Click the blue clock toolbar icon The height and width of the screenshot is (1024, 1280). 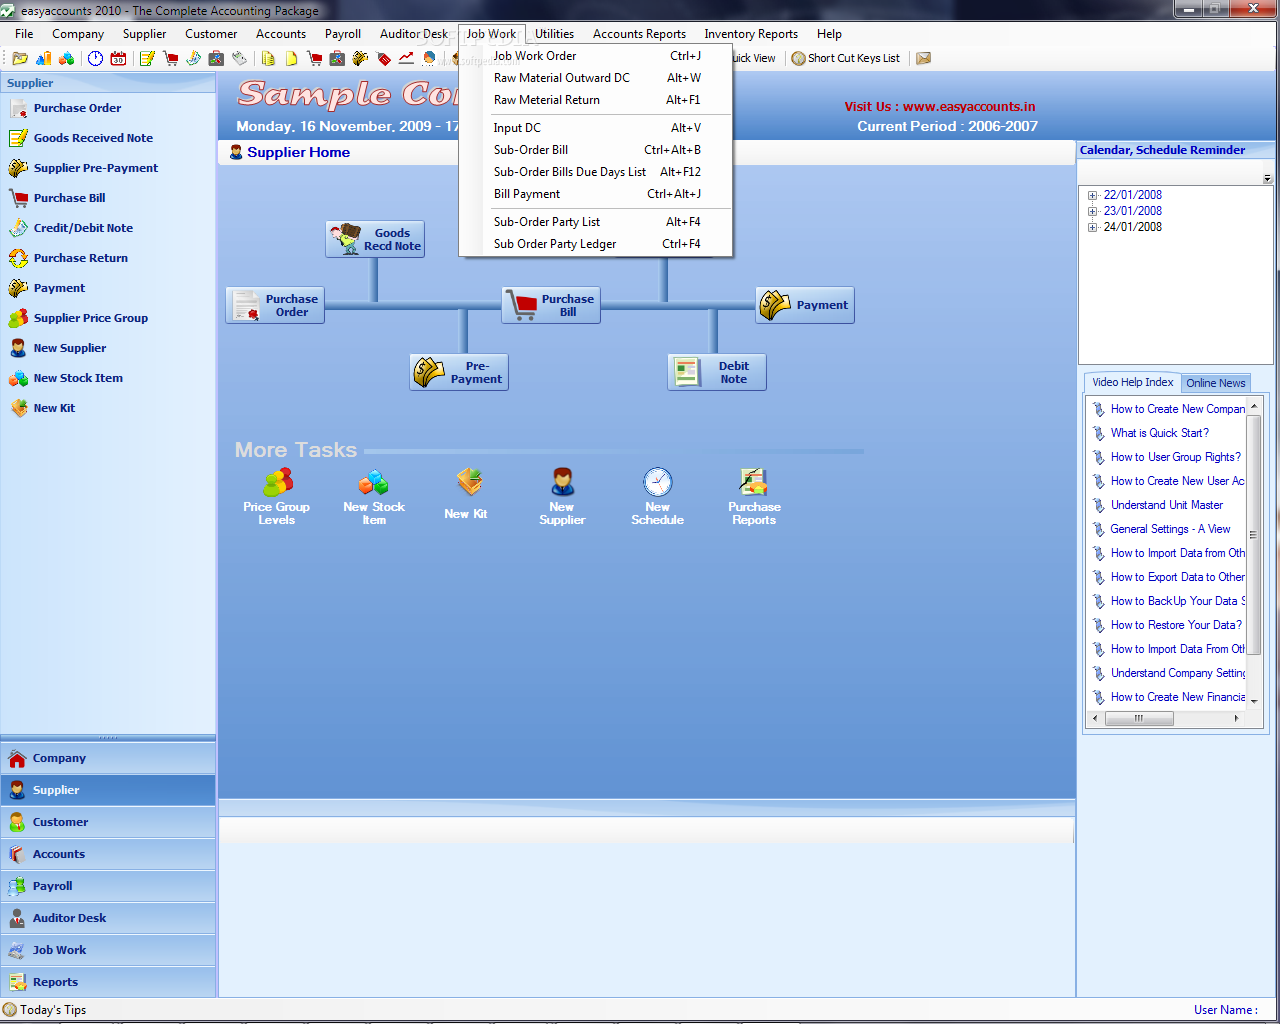coord(95,58)
